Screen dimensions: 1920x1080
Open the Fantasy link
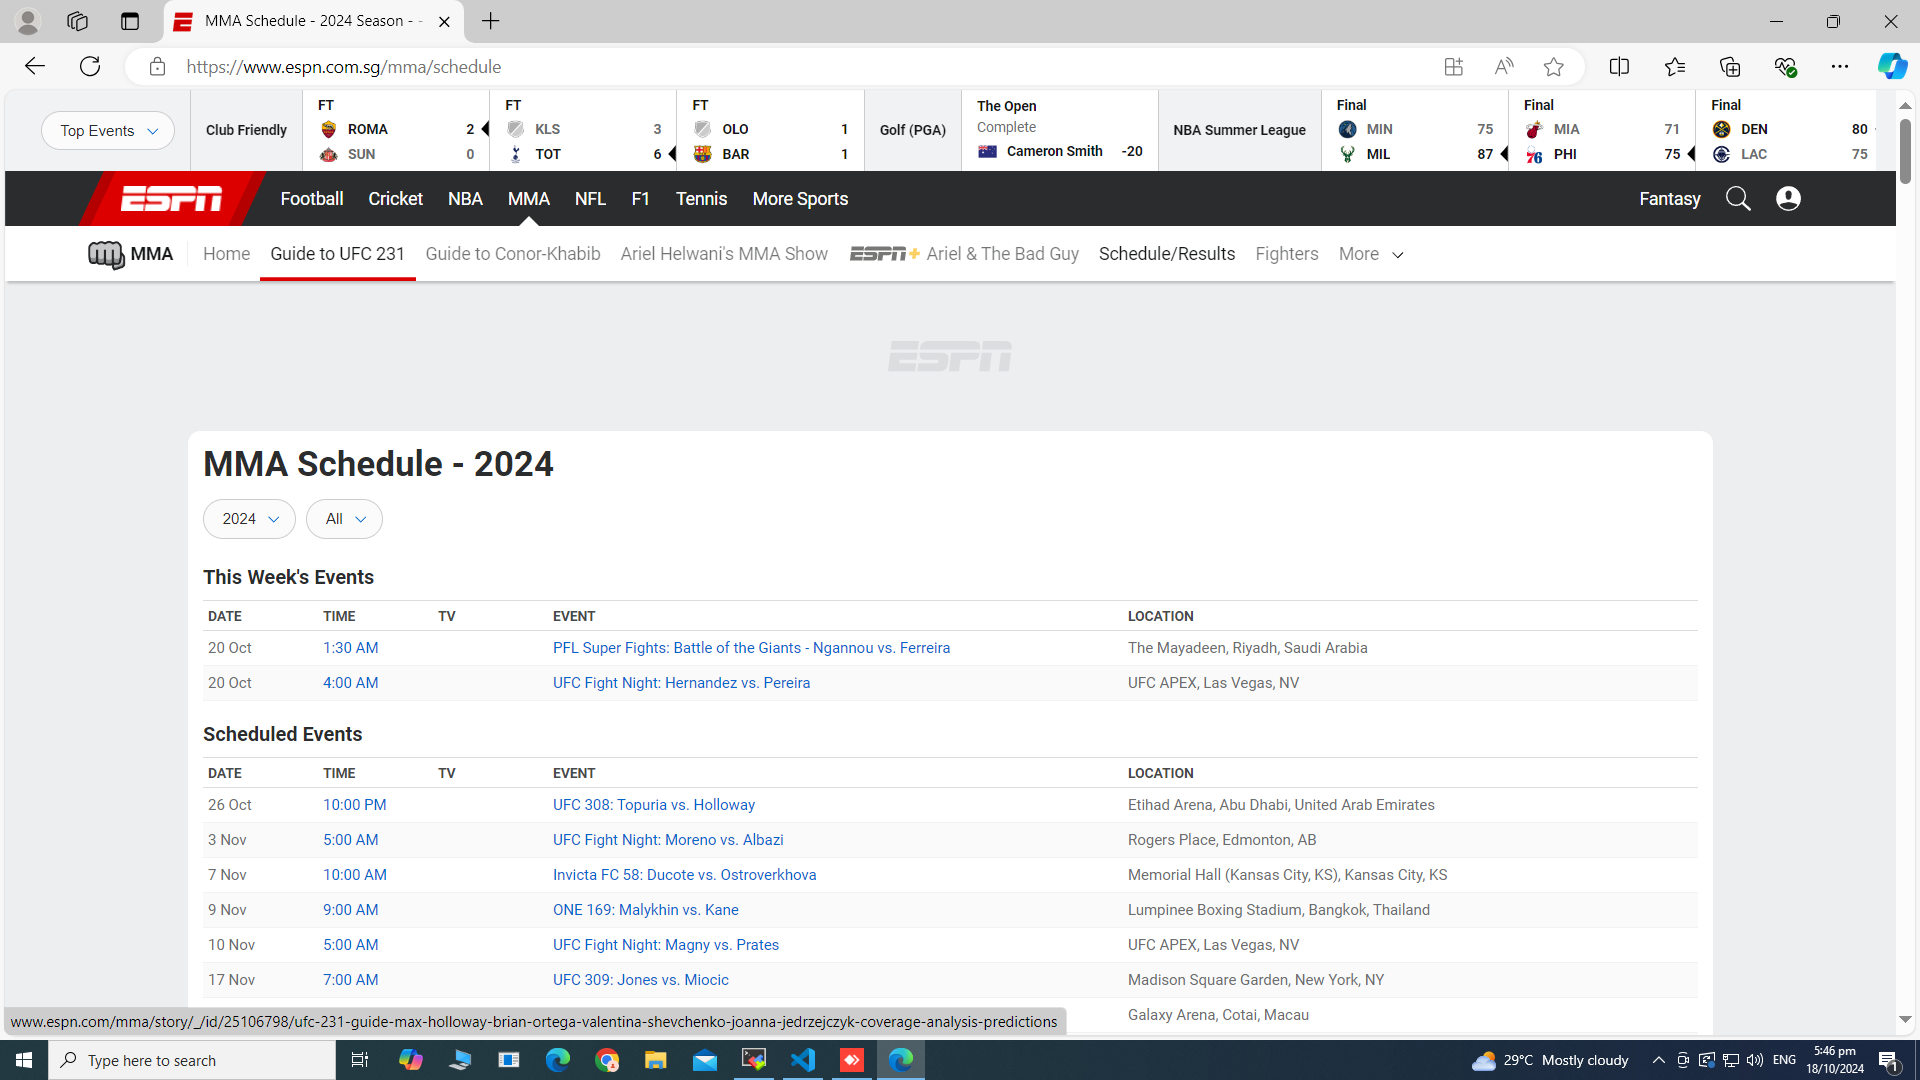coord(1669,199)
